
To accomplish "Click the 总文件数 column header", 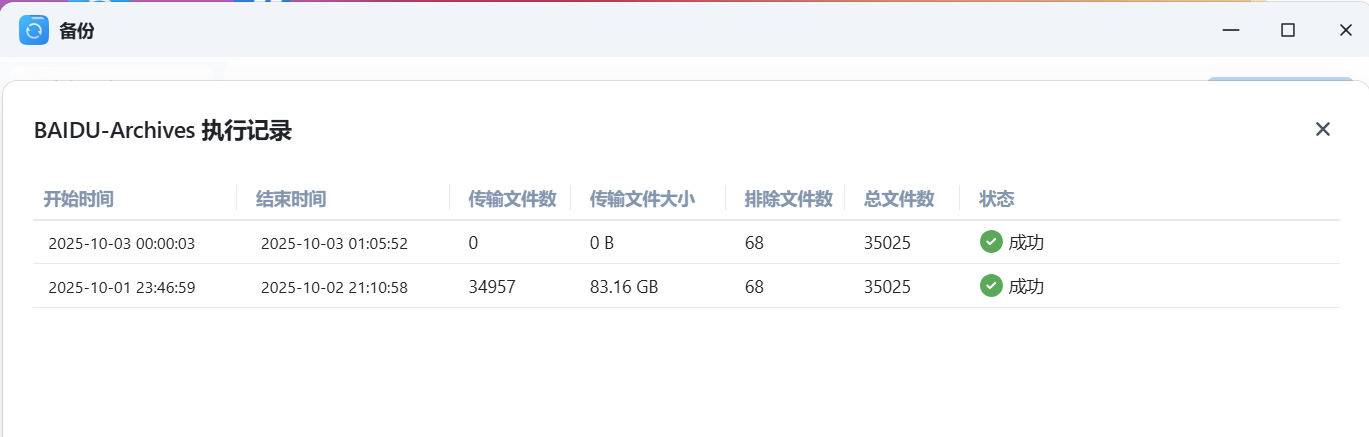I will 899,198.
